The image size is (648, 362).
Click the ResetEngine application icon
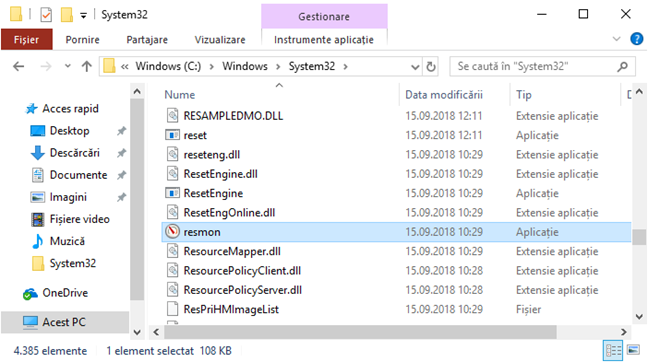(x=172, y=193)
